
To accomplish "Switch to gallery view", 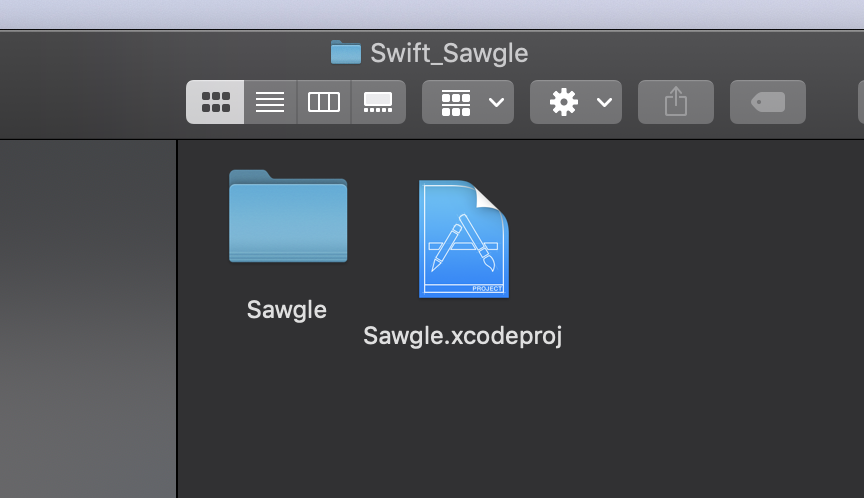I will tap(378, 102).
